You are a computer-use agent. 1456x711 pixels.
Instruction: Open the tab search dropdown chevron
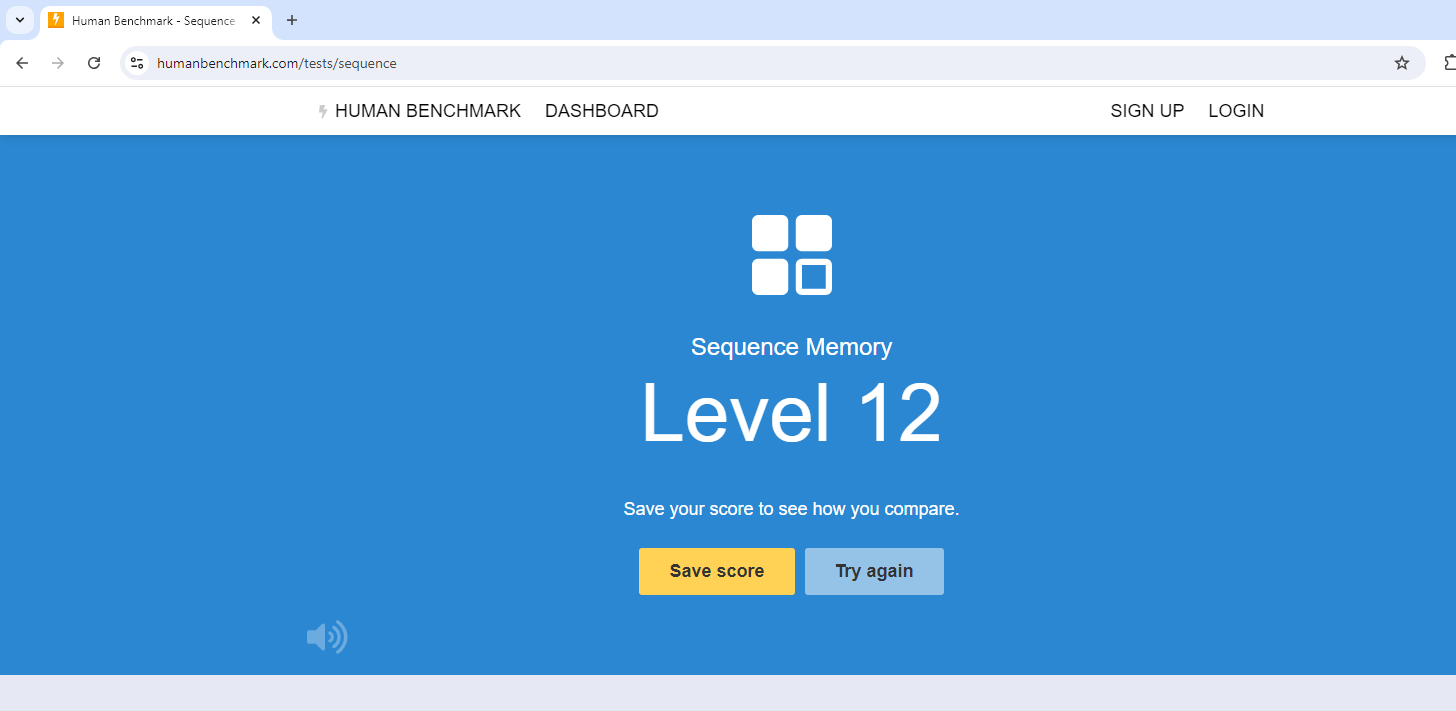click(x=19, y=20)
